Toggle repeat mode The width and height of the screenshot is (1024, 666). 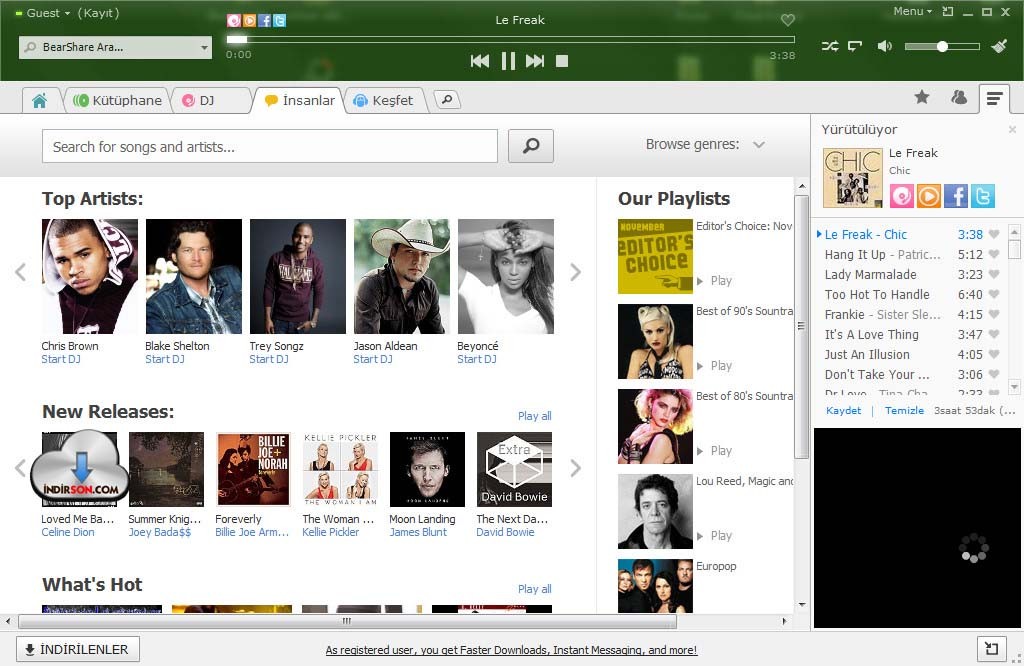(855, 46)
